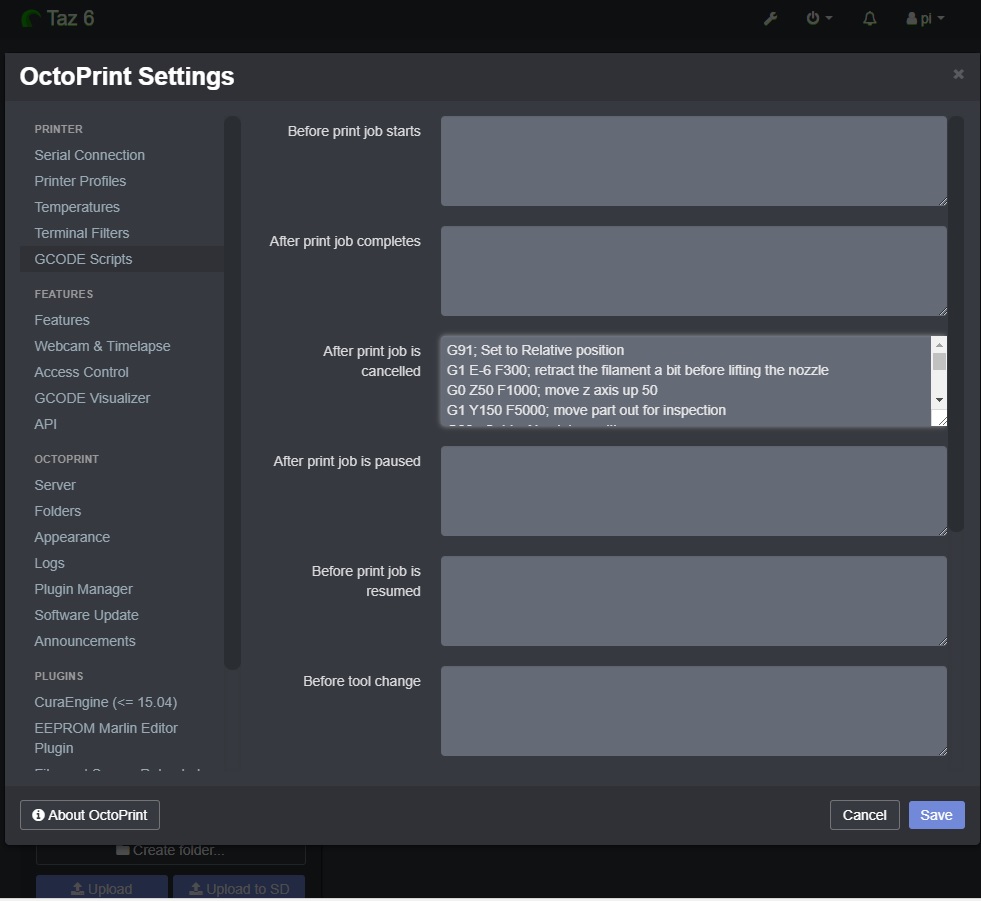This screenshot has width=981, height=901.
Task: Go to Access Control settings
Action: 81,372
